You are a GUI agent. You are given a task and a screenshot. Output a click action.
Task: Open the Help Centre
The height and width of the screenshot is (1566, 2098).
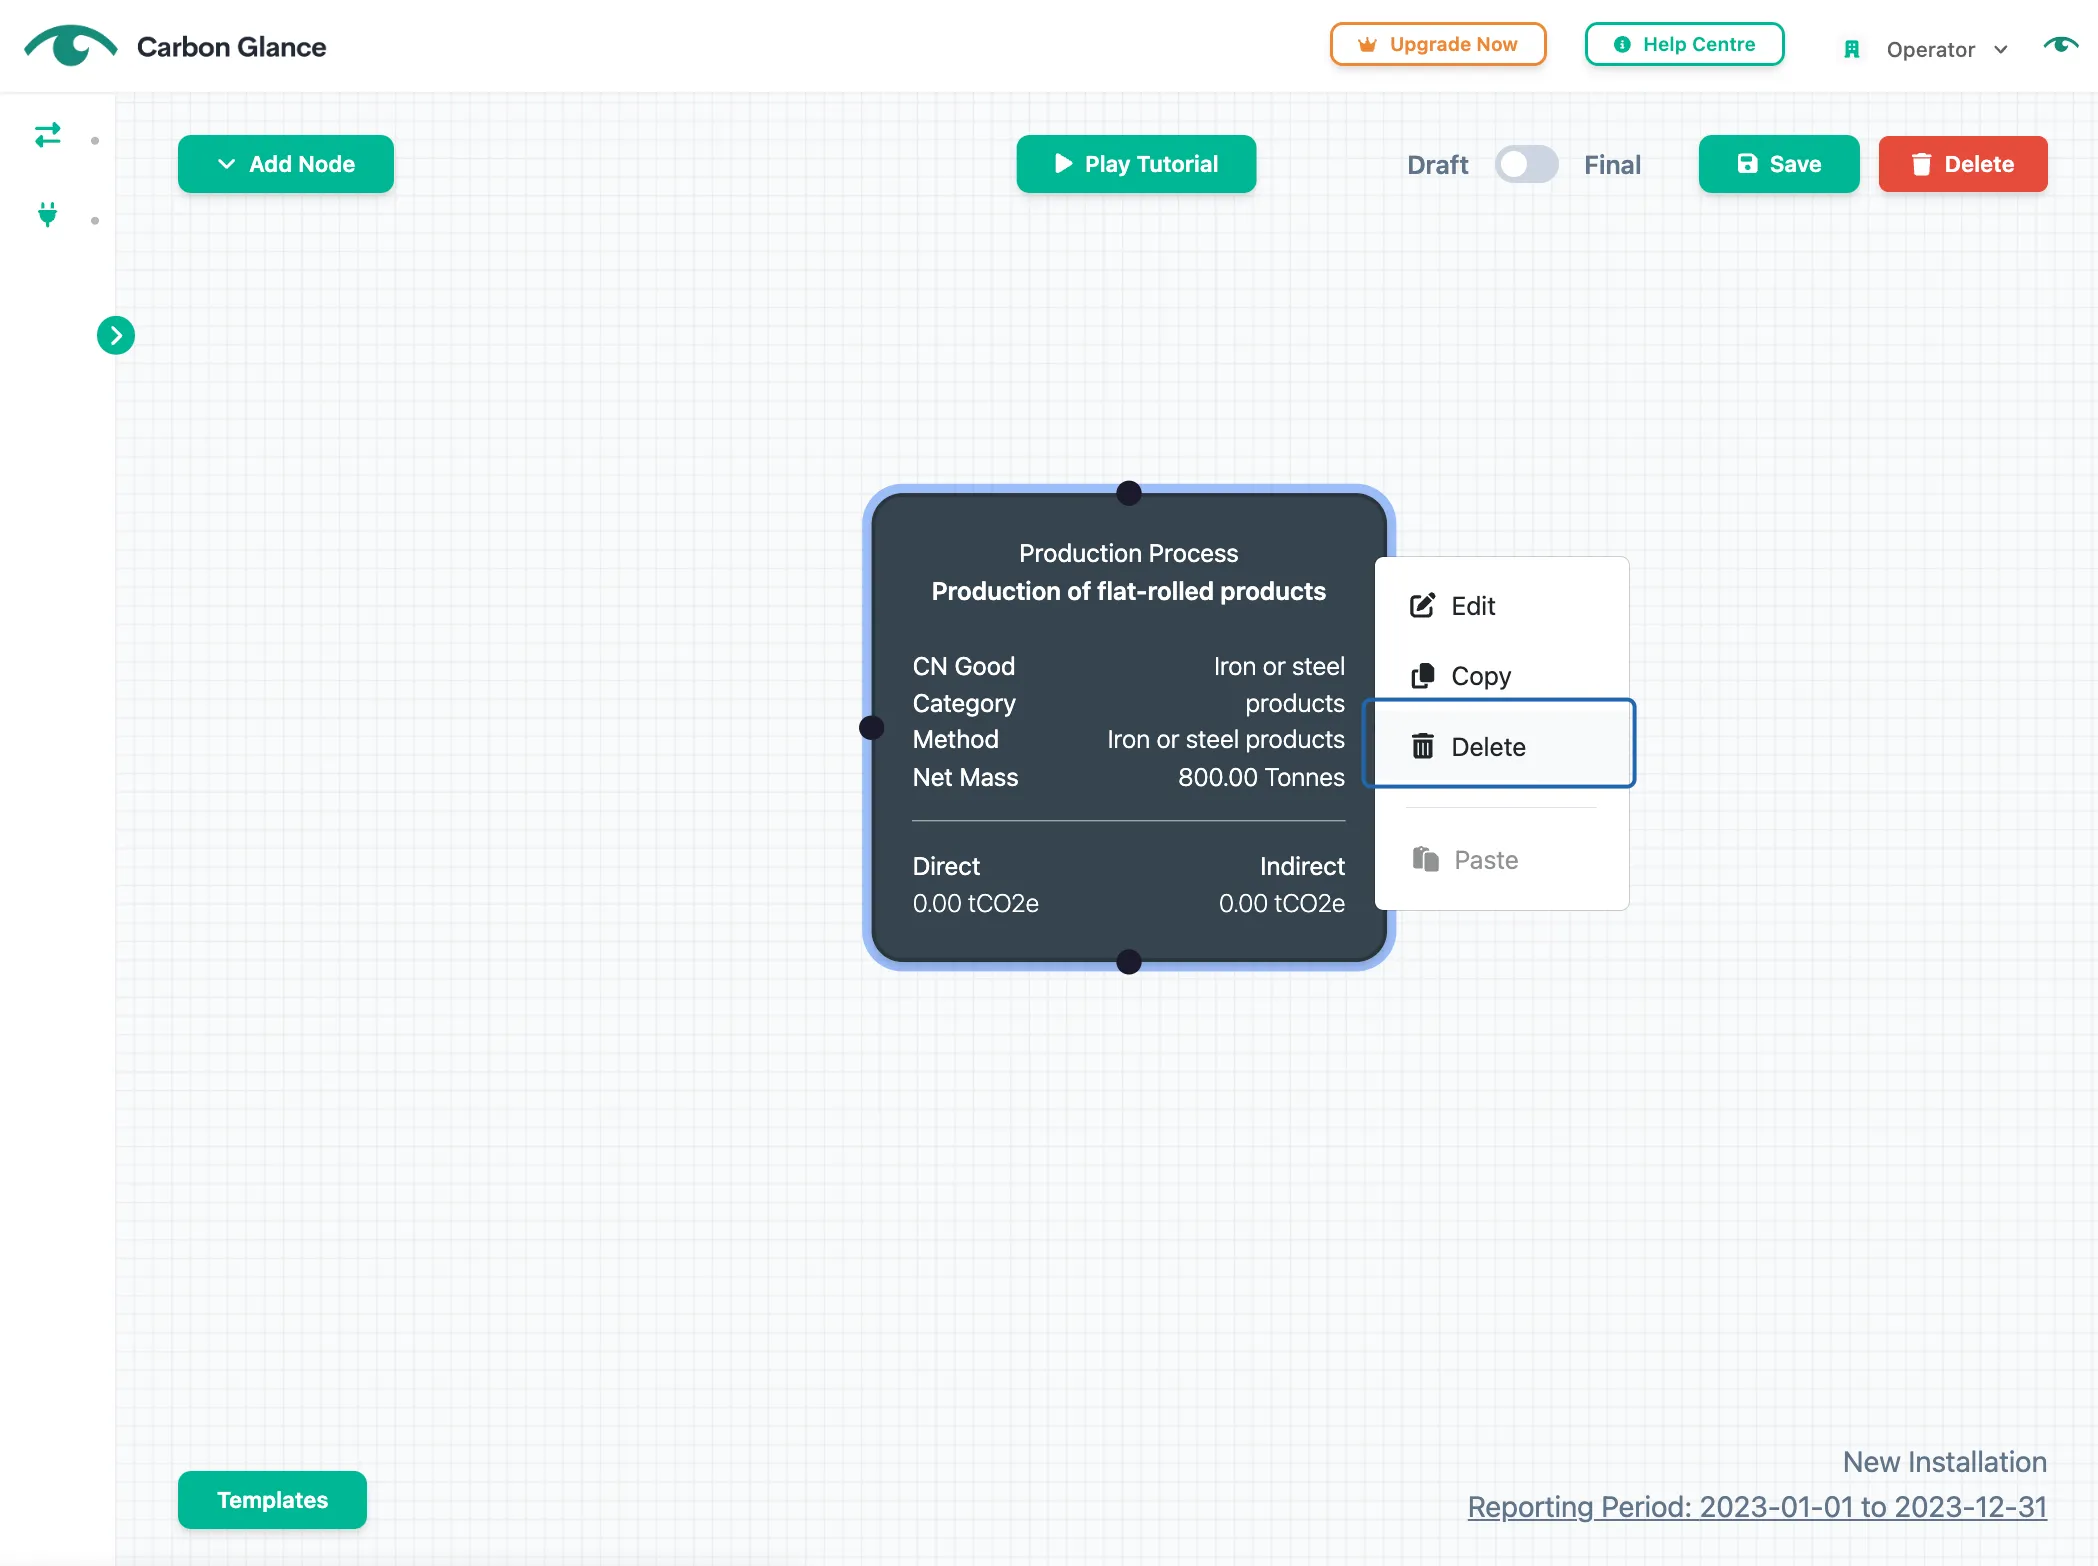(x=1685, y=44)
